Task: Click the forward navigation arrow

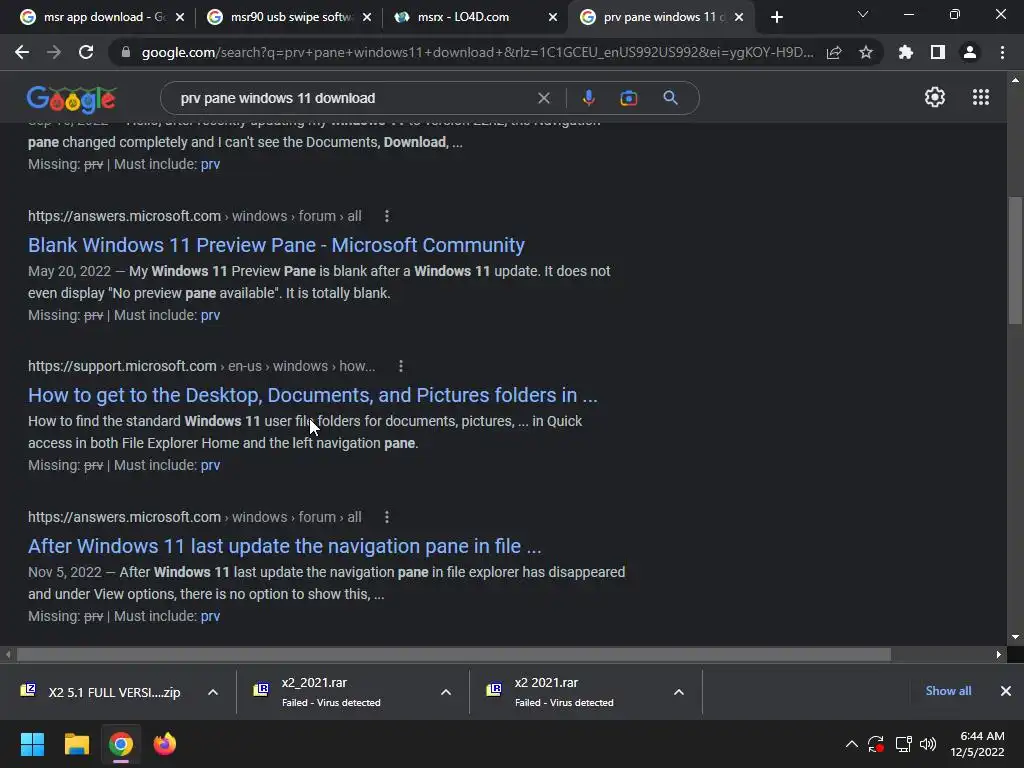Action: pyautogui.click(x=54, y=52)
